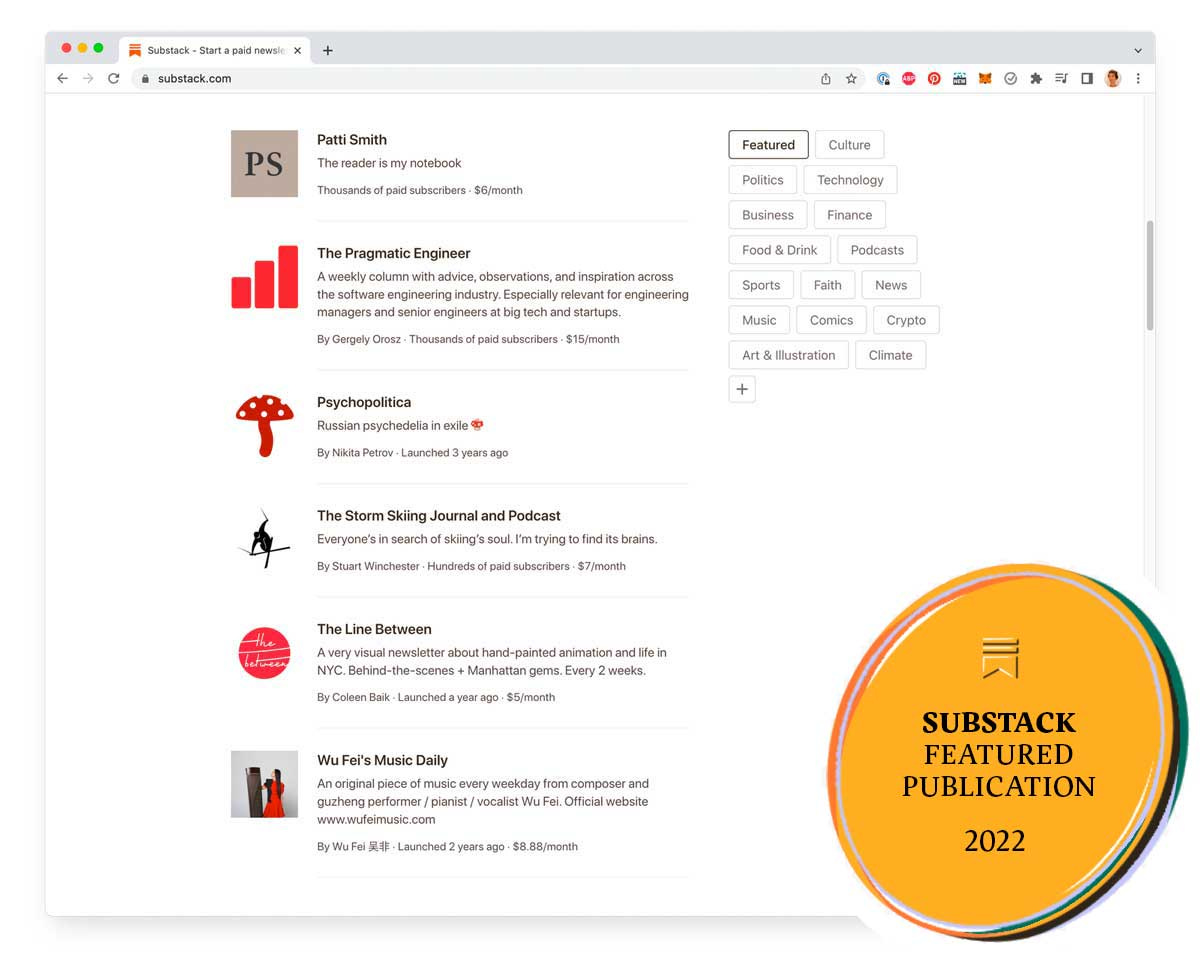The height and width of the screenshot is (975, 1200).
Task: Click the skier logo of Storm Skiing
Action: point(264,539)
